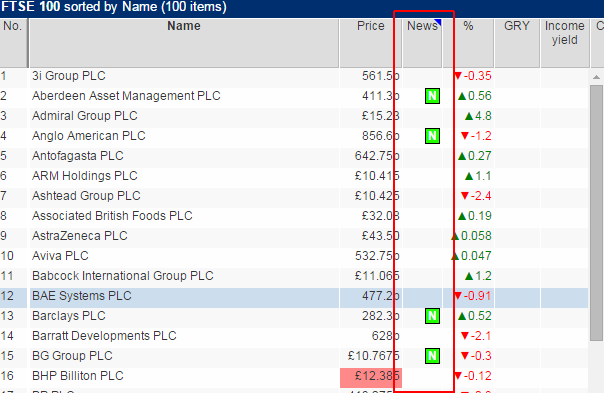Click Barratt Developments change -2.1
The width and height of the screenshot is (604, 393).
point(476,336)
